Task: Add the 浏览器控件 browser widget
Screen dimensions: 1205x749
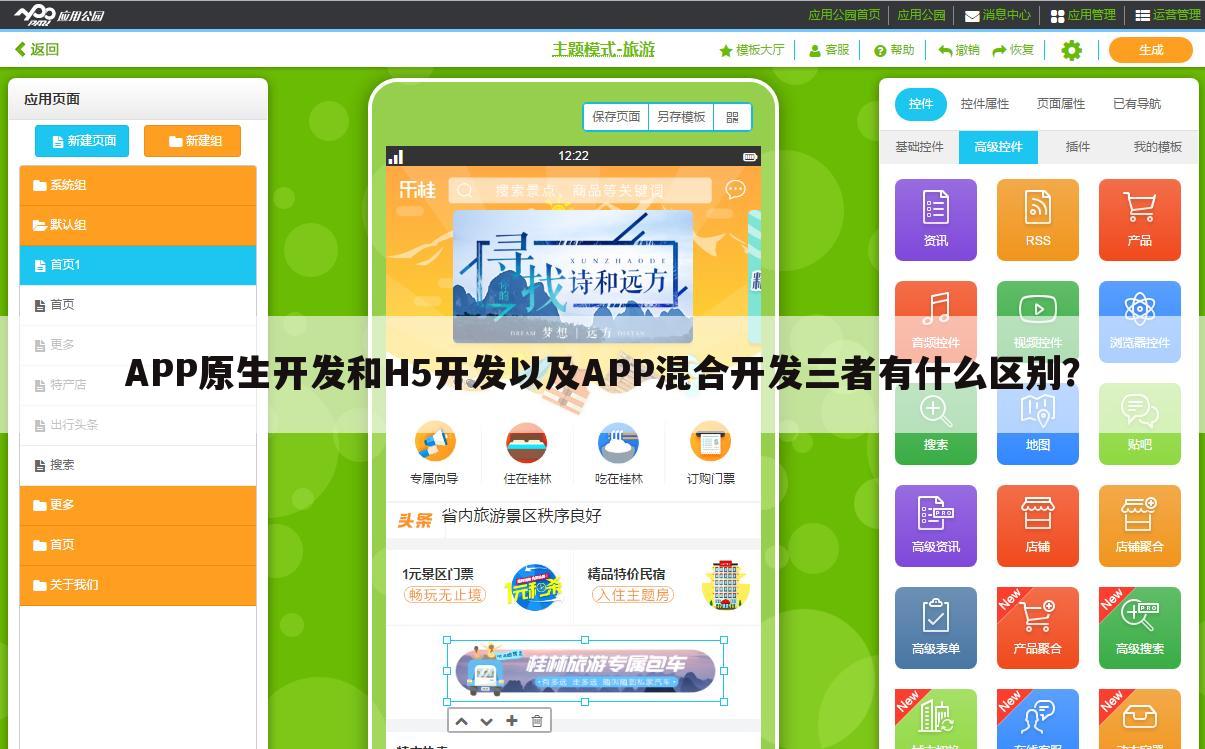Action: 1139,321
